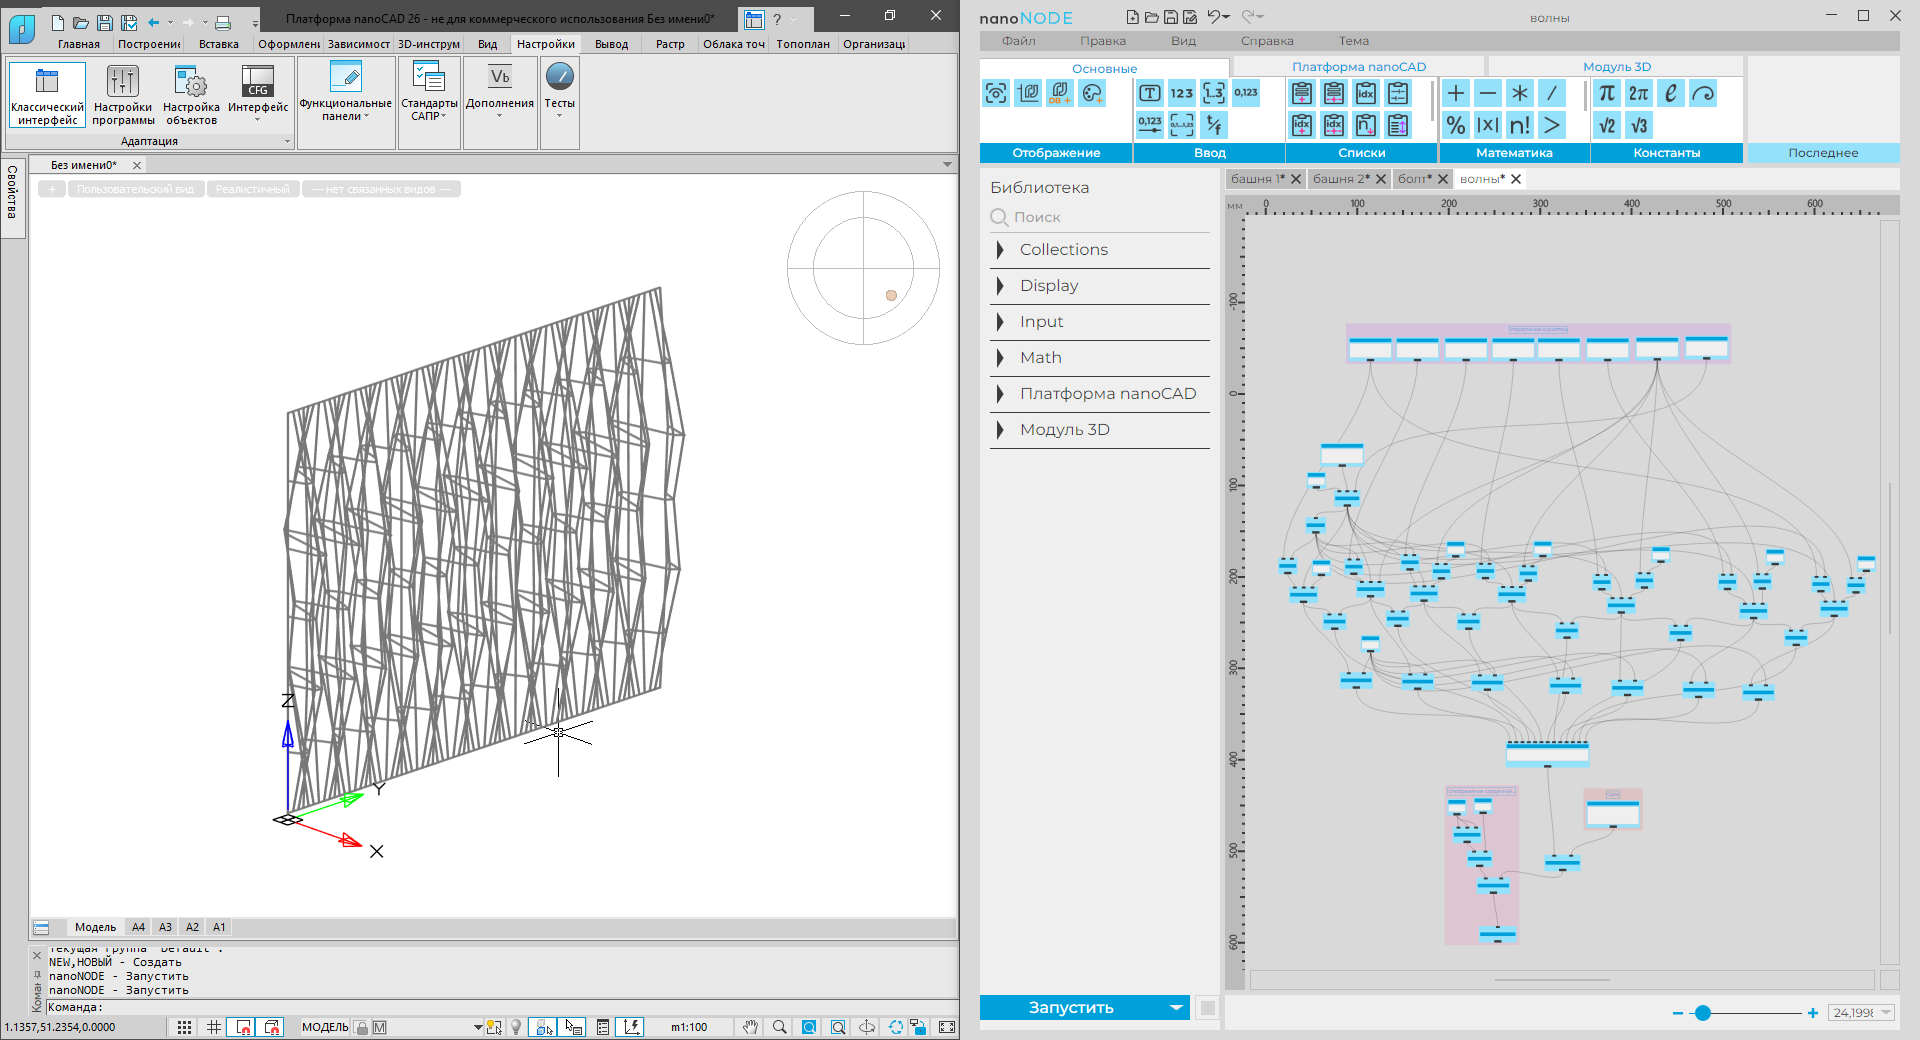This screenshot has height=1040, width=1920.
Task: Insert the Pi constant node
Action: pyautogui.click(x=1607, y=93)
